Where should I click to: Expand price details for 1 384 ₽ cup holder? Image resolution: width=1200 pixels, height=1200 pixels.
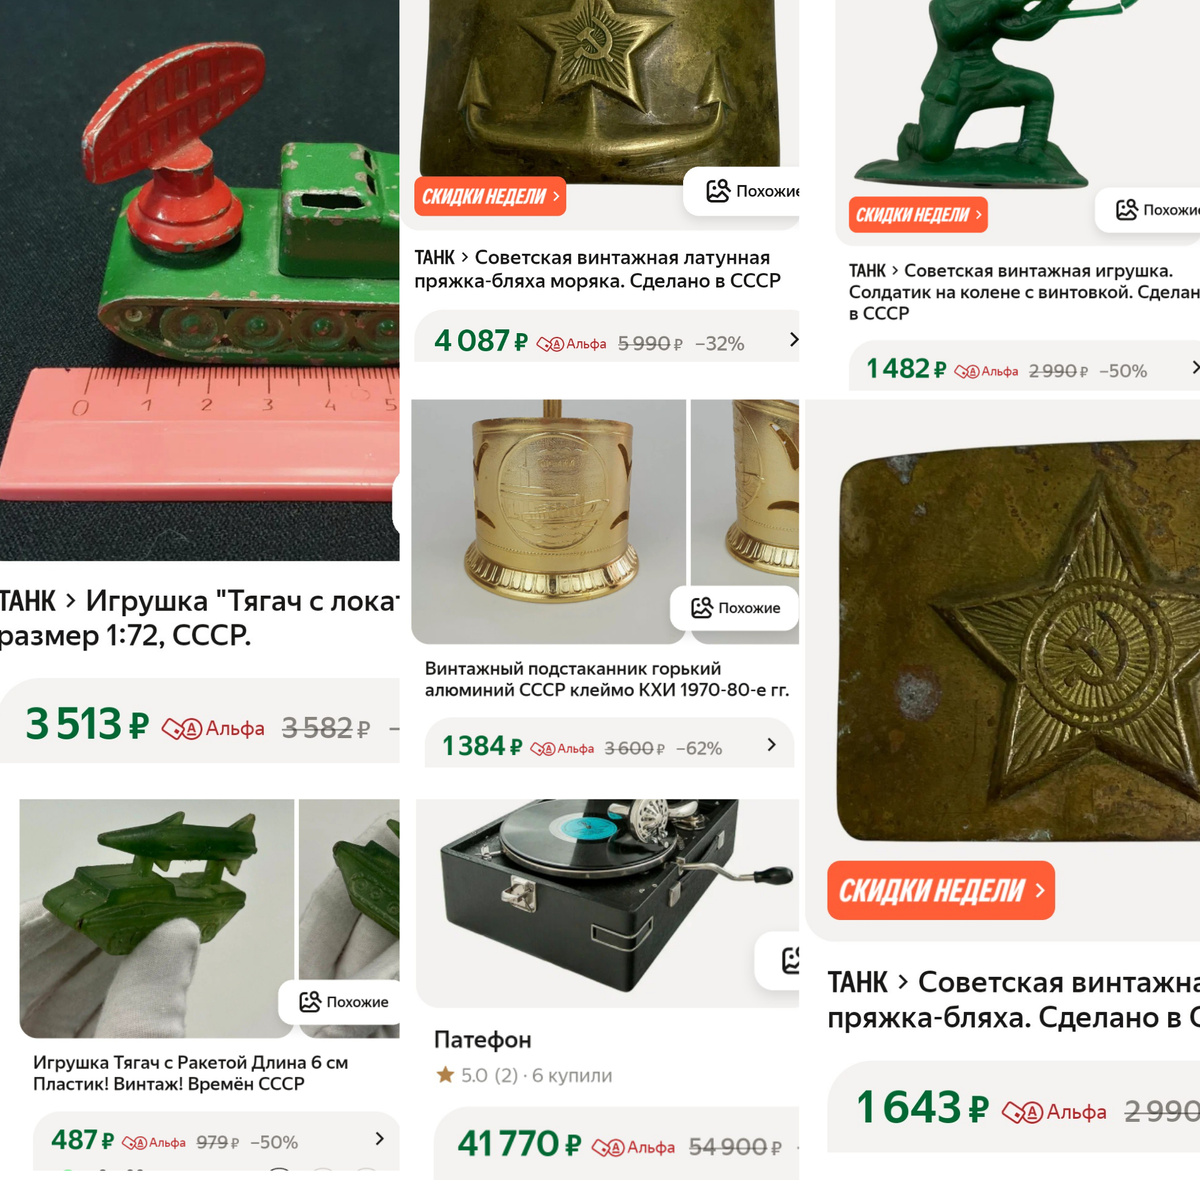[771, 744]
